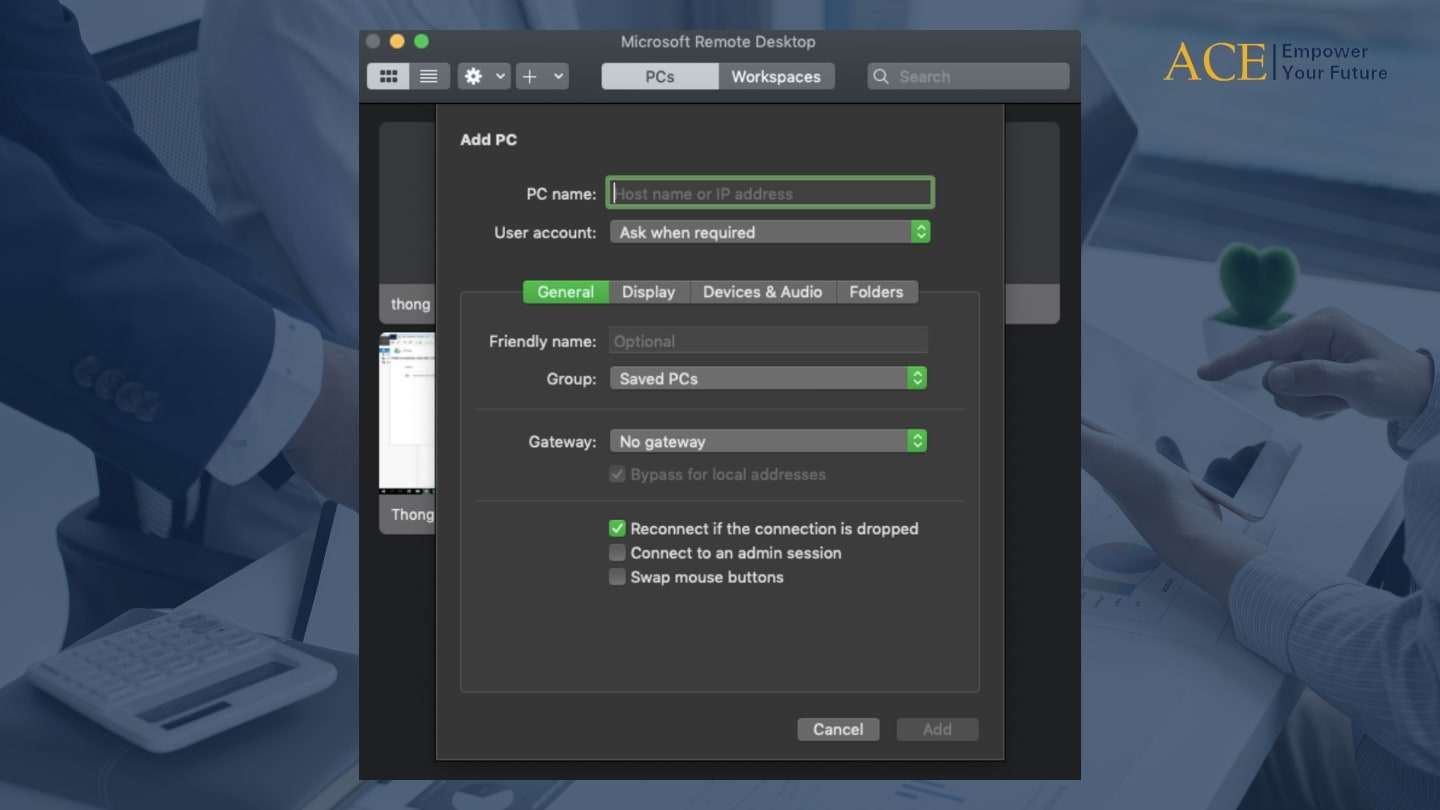Viewport: 1440px width, 810px height.
Task: Expand the gear menu dropdown arrow
Action: pyautogui.click(x=500, y=76)
